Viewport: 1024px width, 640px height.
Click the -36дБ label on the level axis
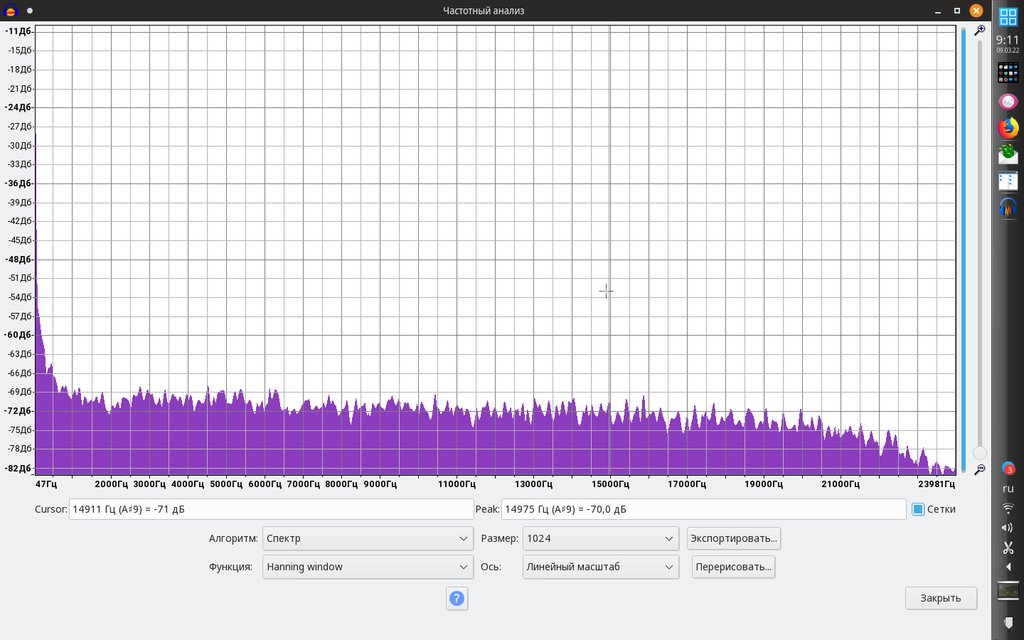[x=18, y=184]
